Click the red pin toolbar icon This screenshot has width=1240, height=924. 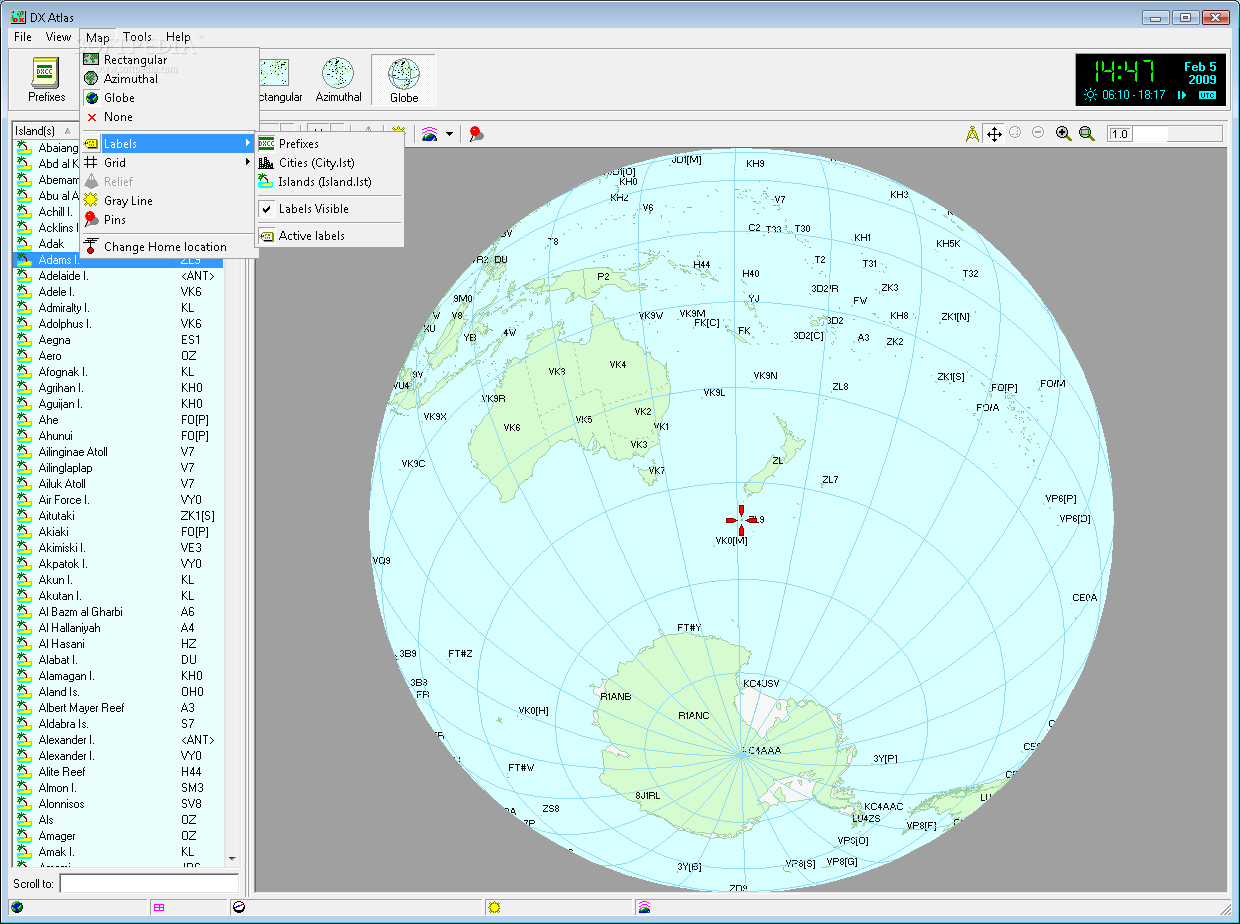(x=475, y=134)
